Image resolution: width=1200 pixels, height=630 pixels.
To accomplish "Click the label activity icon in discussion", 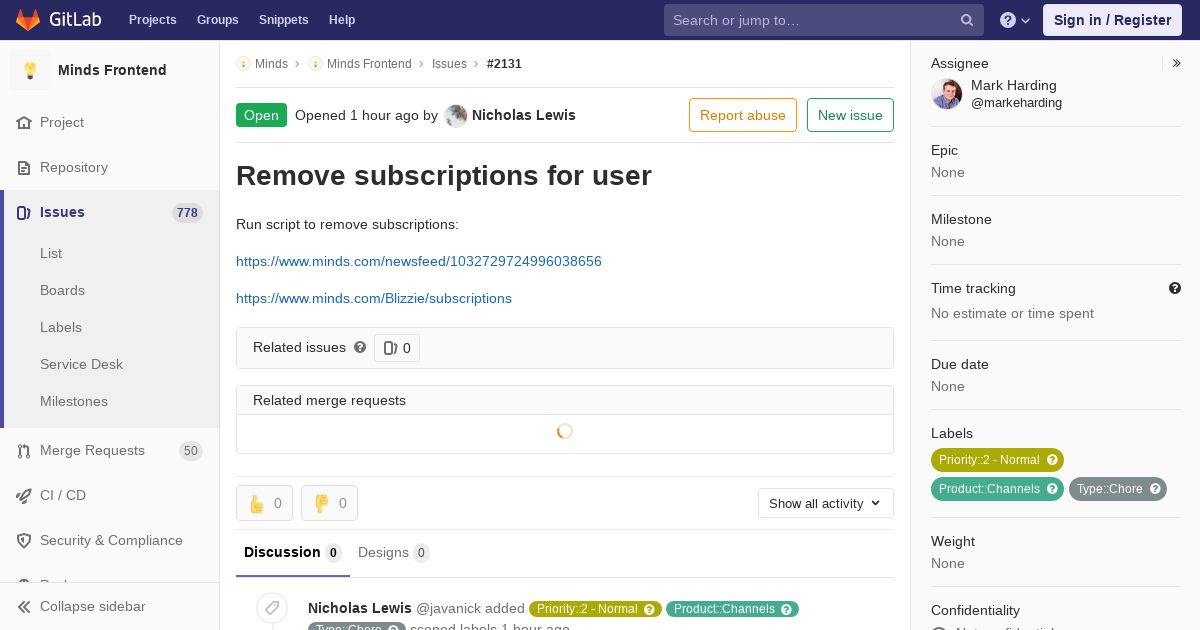I will pos(272,608).
